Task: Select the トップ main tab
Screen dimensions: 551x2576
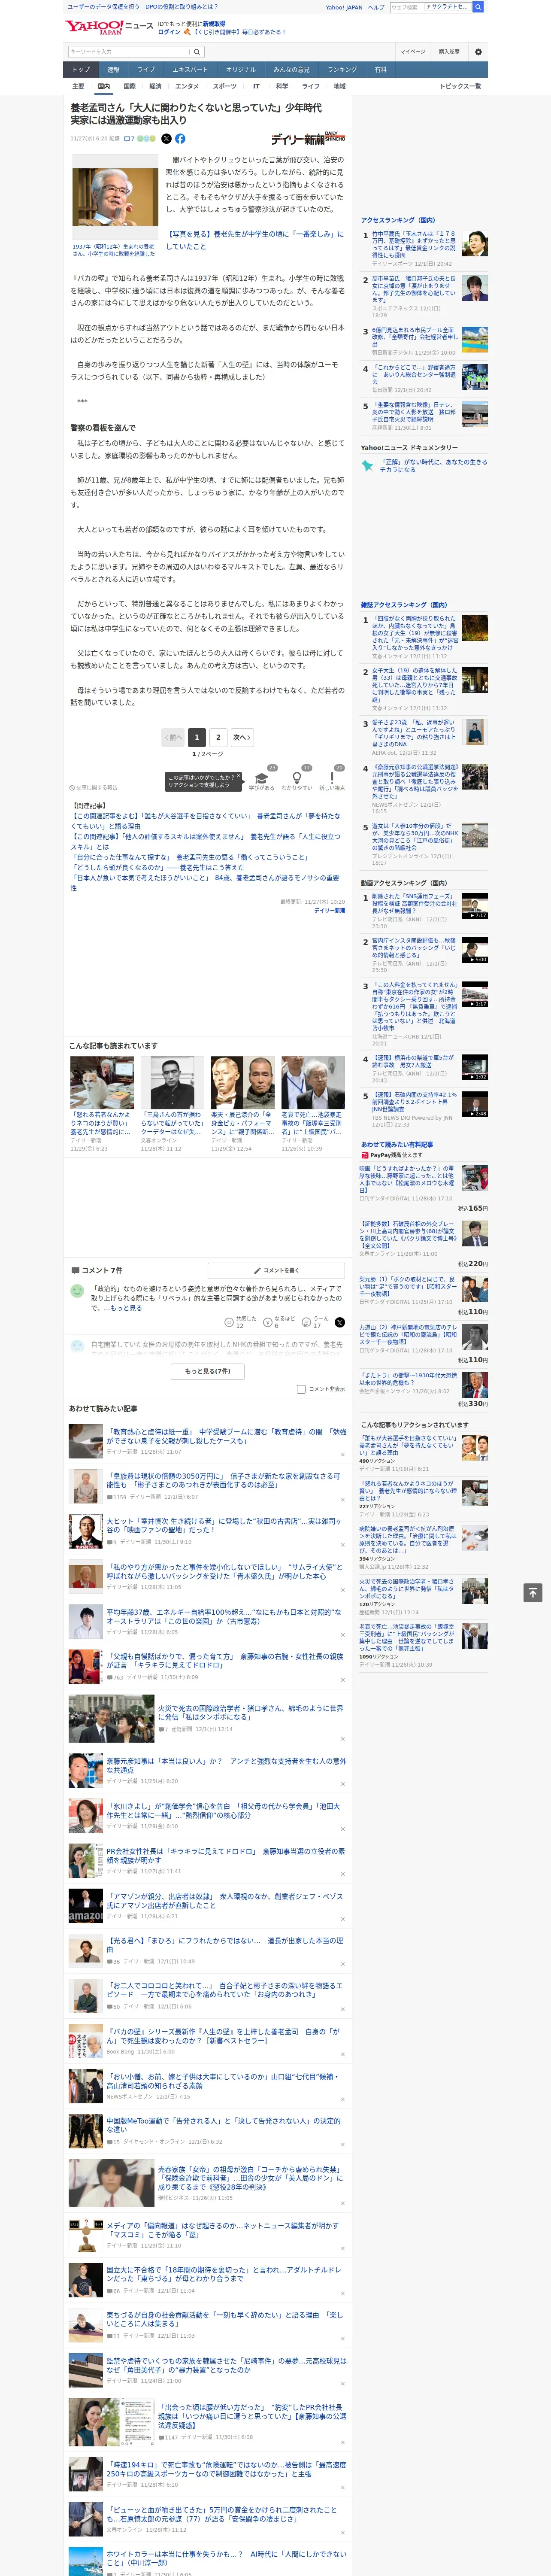Action: (x=81, y=69)
